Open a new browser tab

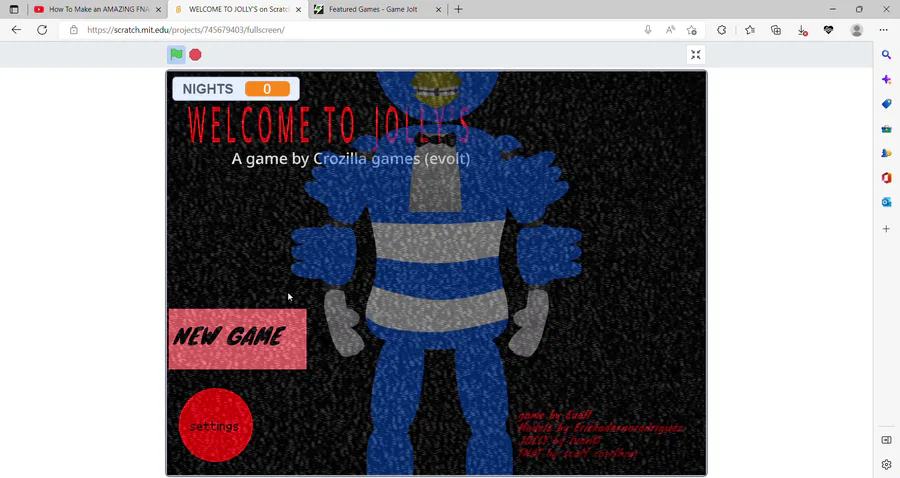(458, 9)
